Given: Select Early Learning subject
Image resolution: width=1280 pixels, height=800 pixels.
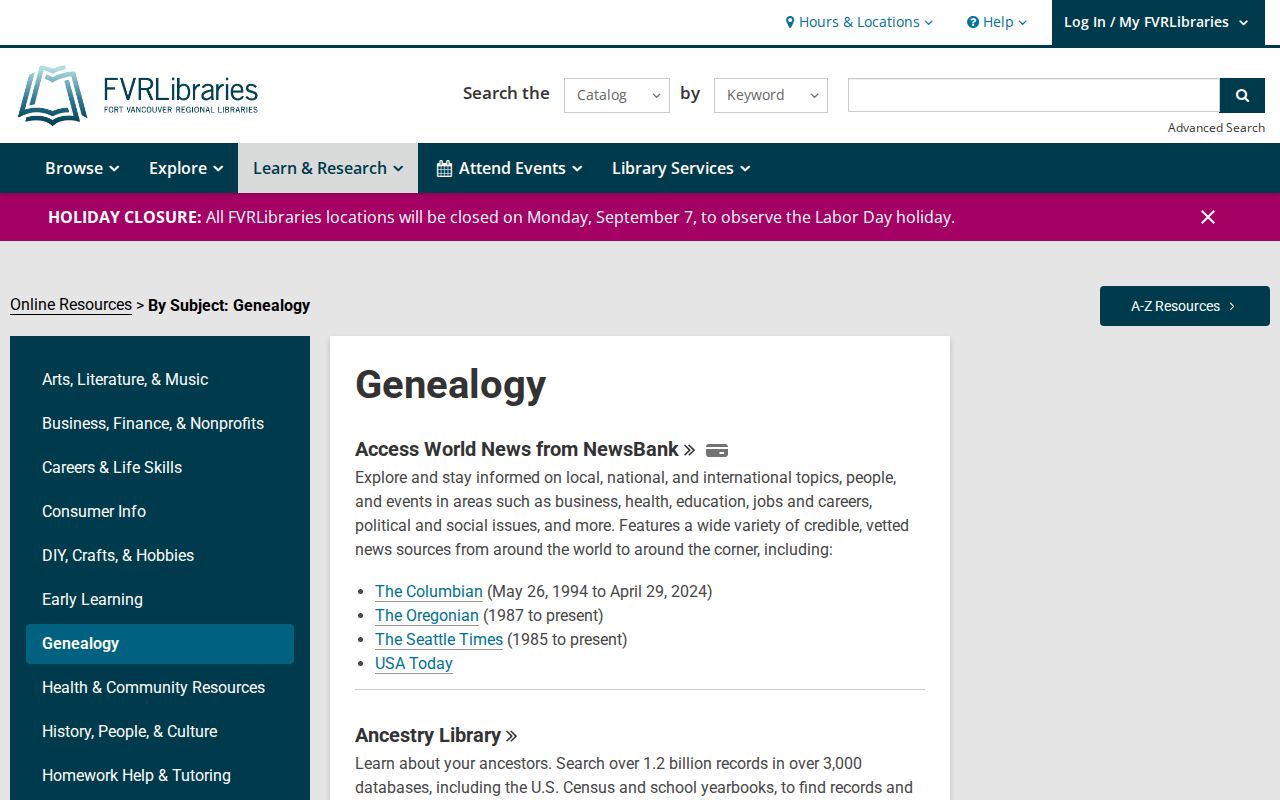Looking at the screenshot, I should 160,600.
